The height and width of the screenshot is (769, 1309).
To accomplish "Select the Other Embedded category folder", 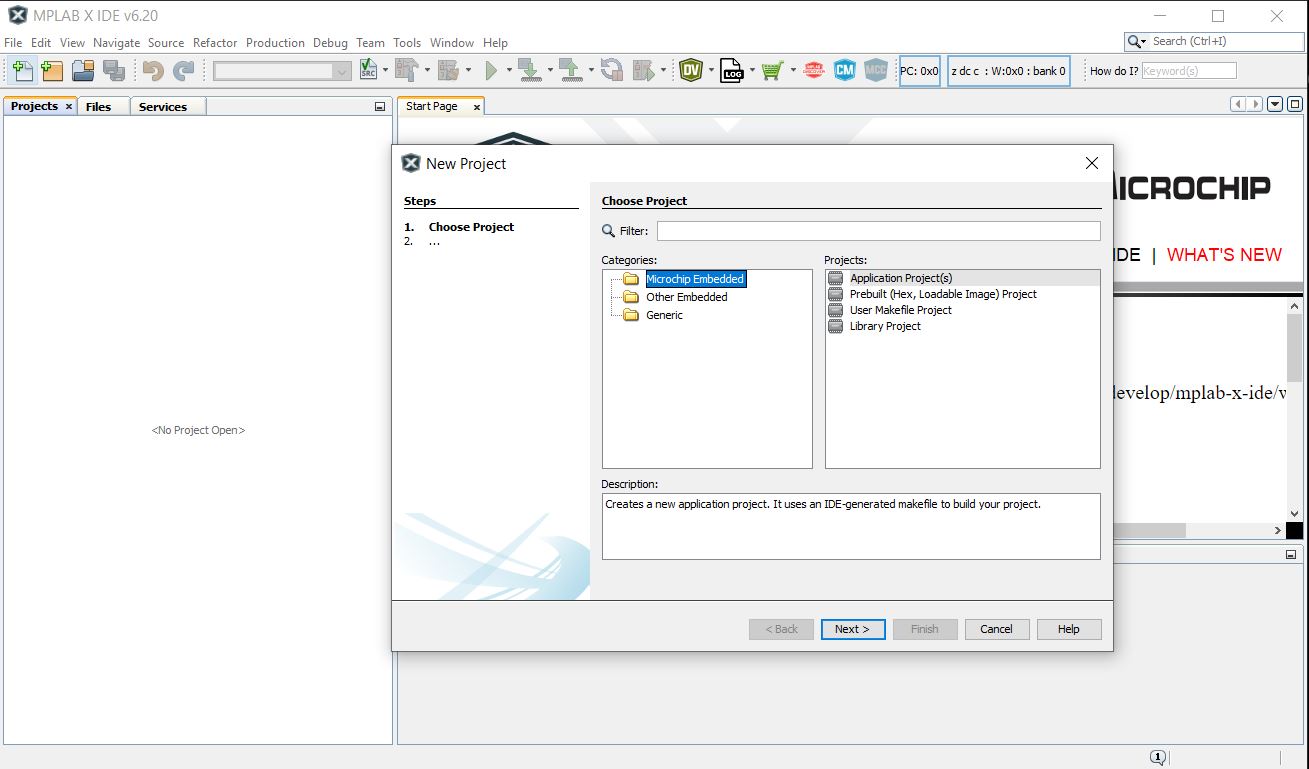I will 686,297.
